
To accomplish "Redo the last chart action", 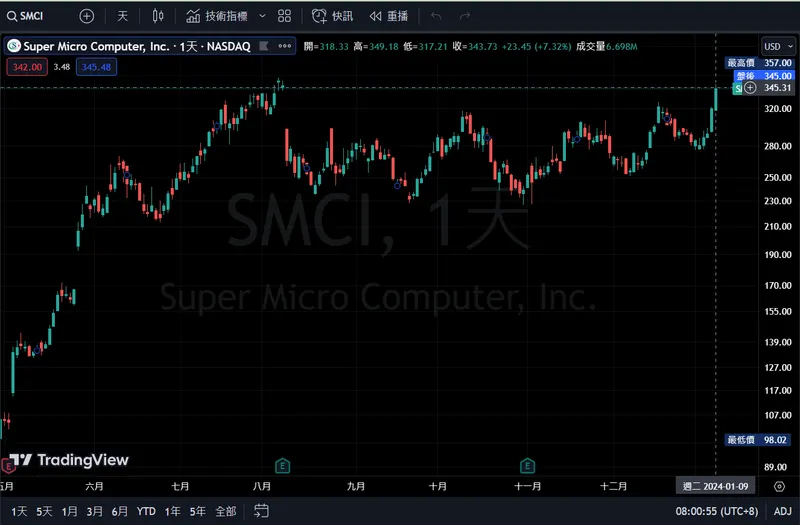I will pyautogui.click(x=464, y=16).
